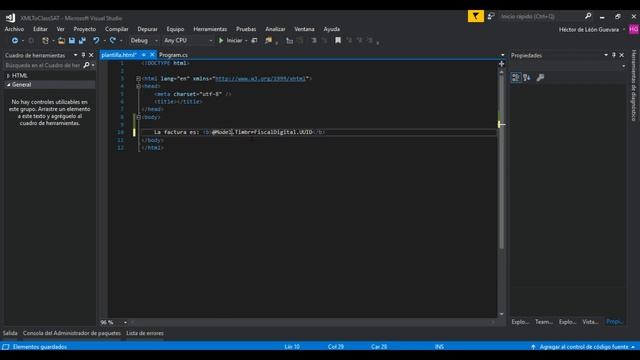Image resolution: width=640 pixels, height=360 pixels.
Task: Pin the Cuadro de herramientas panel
Action: pyautogui.click(x=83, y=55)
